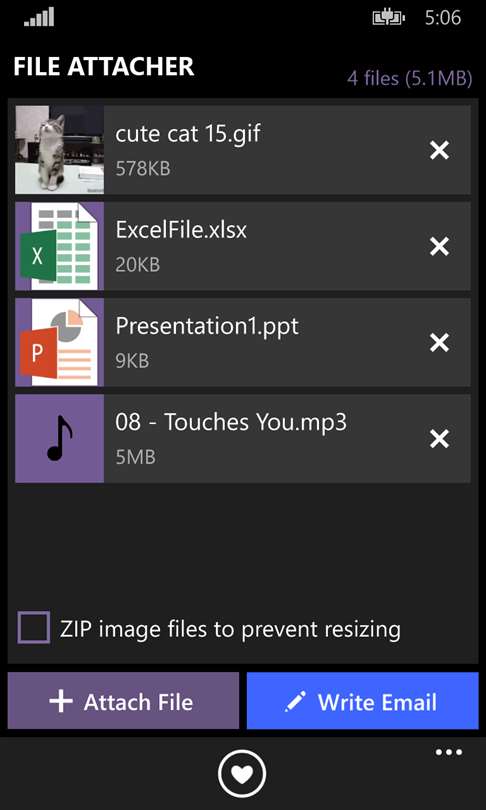The height and width of the screenshot is (810, 486).
Task: Tap the battery charging status icon
Action: [x=388, y=19]
